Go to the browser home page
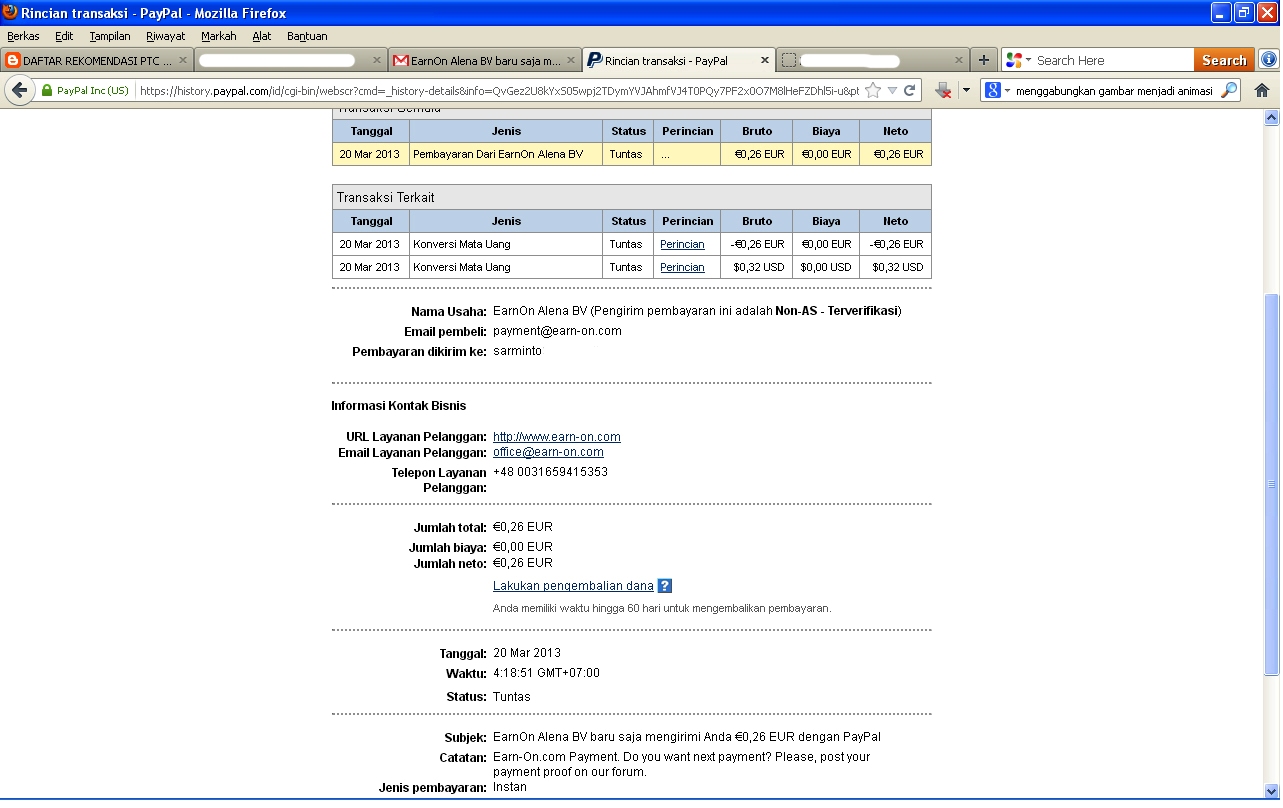This screenshot has width=1283, height=808. click(1261, 90)
